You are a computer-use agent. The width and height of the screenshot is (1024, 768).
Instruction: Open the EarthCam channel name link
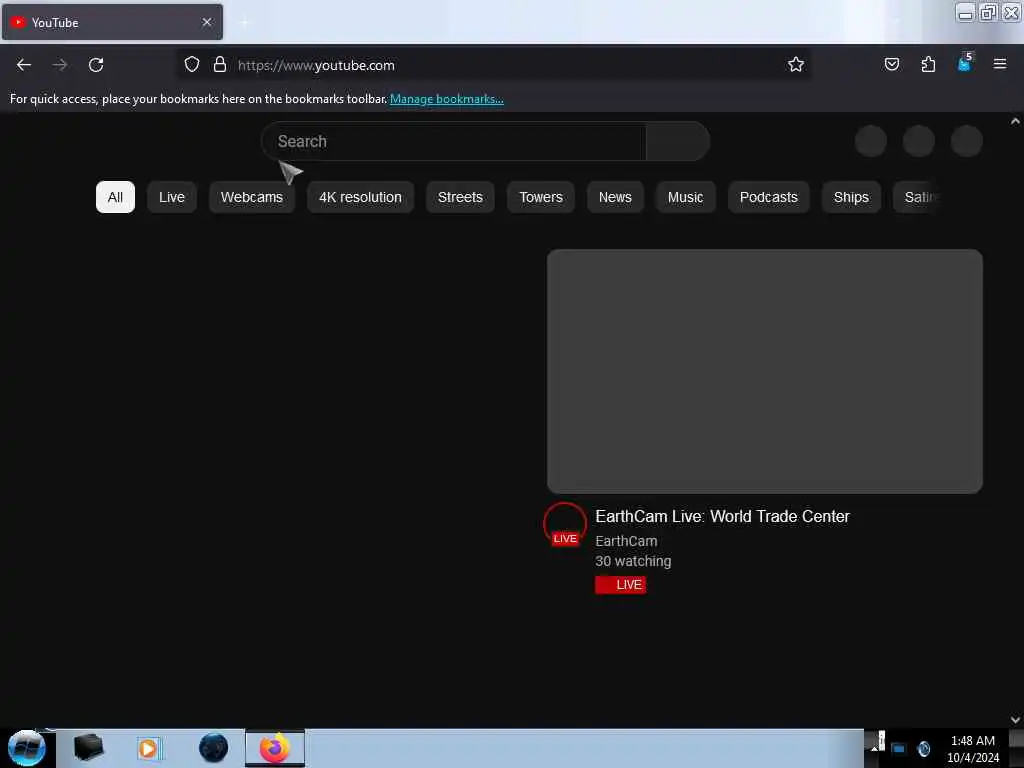pos(626,541)
